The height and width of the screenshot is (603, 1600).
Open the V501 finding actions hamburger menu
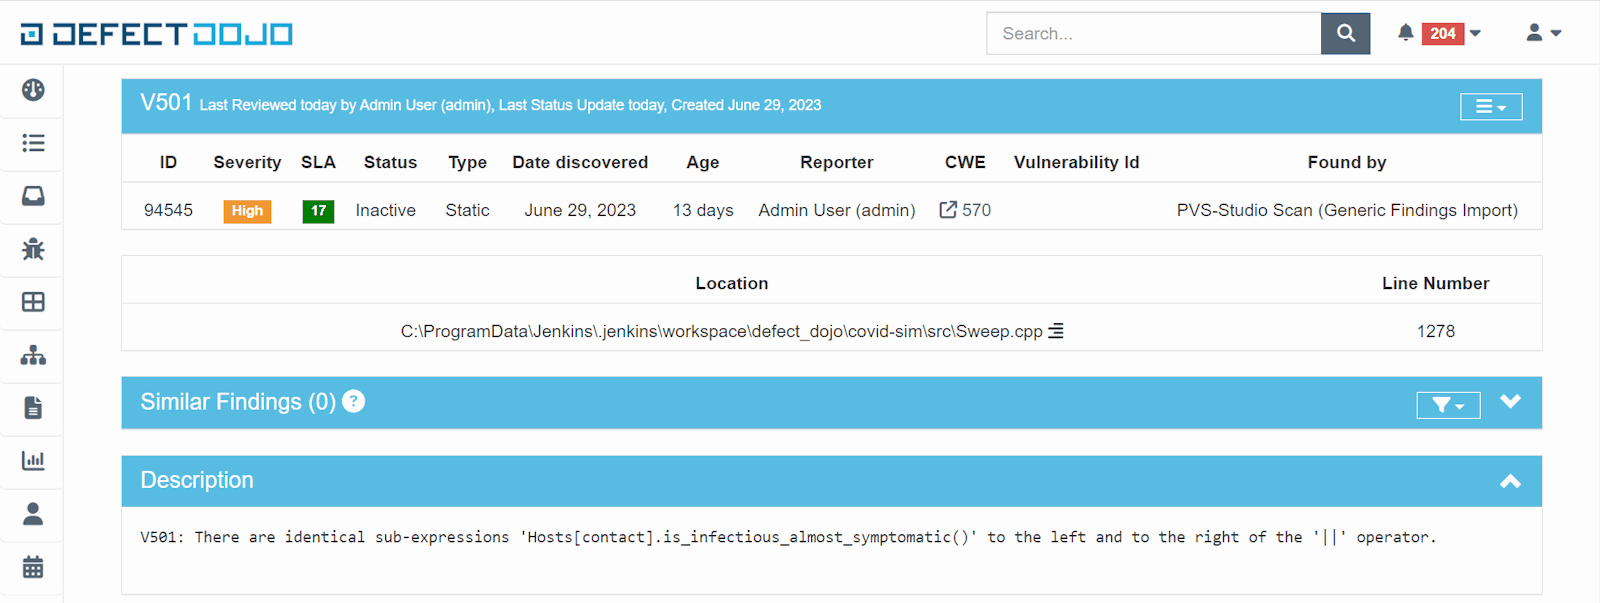(1490, 107)
